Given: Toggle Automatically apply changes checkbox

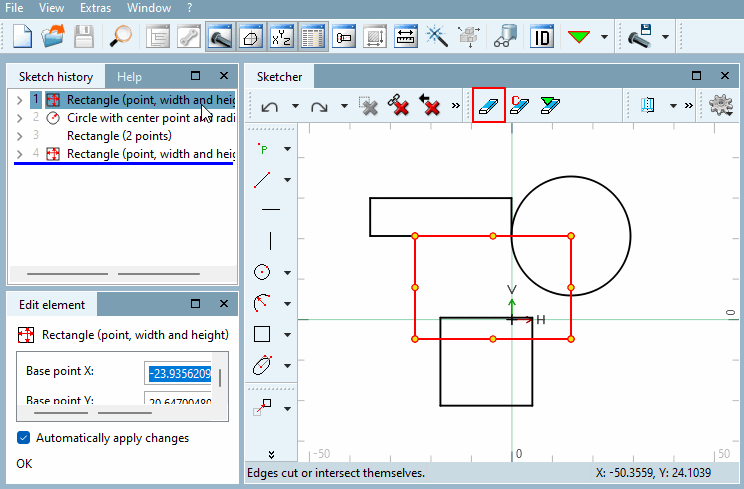Looking at the screenshot, I should (23, 437).
